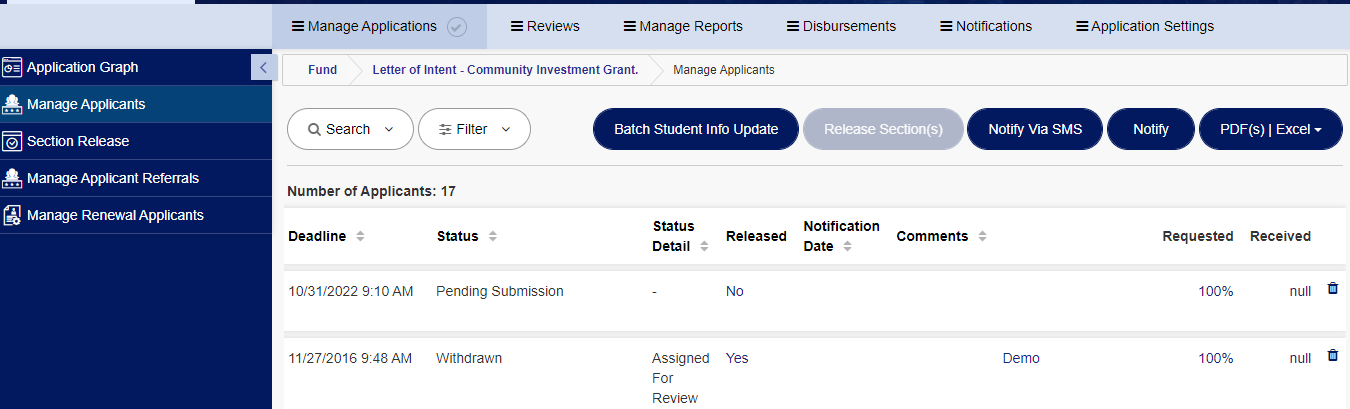The image size is (1350, 409).
Task: Click the Manage Applicant Referrals icon
Action: click(x=12, y=178)
